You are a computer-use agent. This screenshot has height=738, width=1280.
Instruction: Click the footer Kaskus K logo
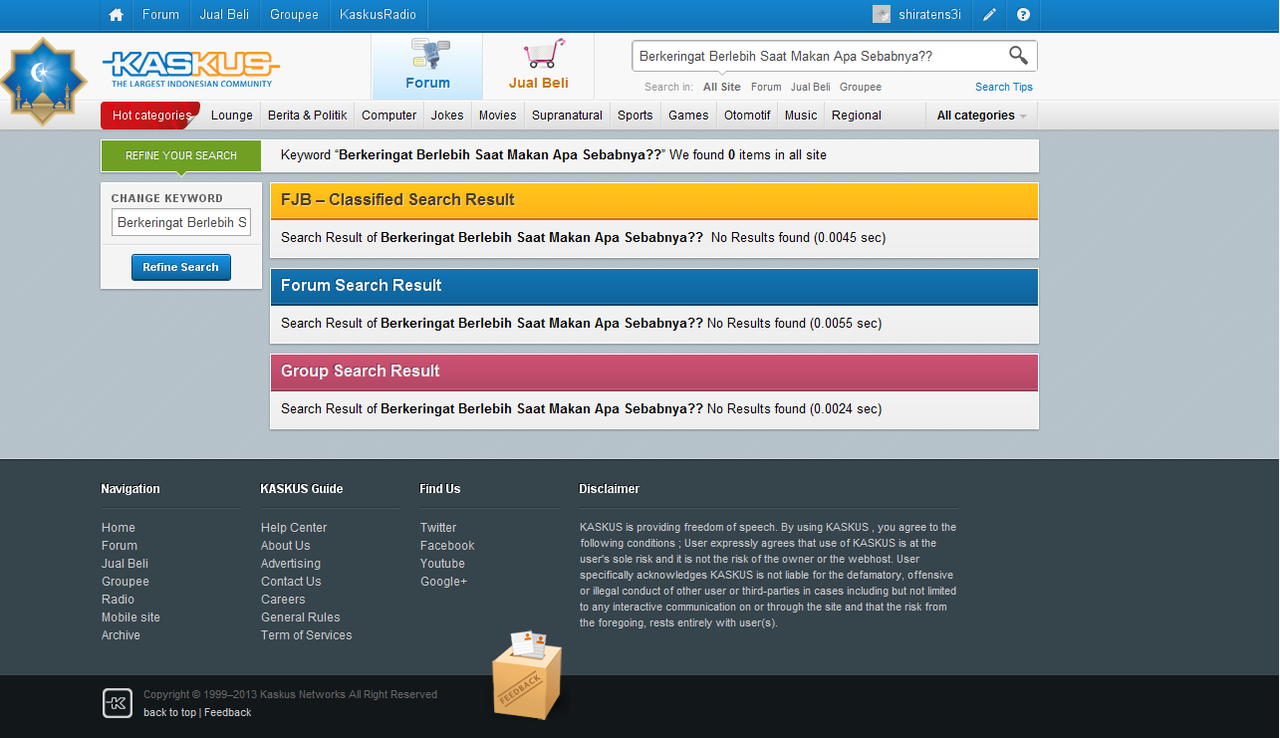(x=117, y=703)
